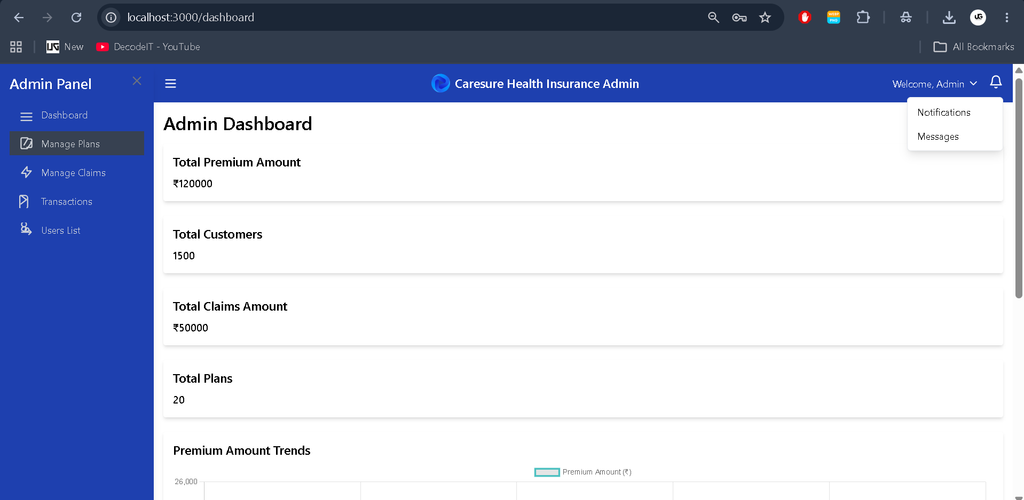Open Chrome three-dot menu
Image resolution: width=1024 pixels, height=500 pixels.
coord(1006,18)
